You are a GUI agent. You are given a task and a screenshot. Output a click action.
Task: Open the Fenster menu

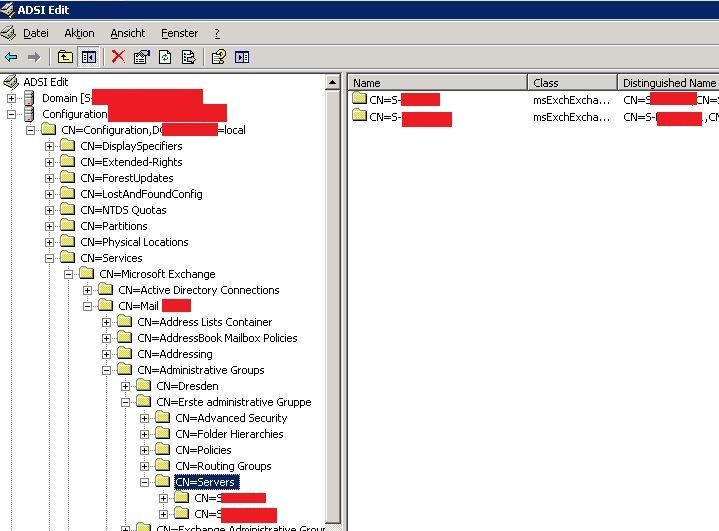[x=179, y=33]
